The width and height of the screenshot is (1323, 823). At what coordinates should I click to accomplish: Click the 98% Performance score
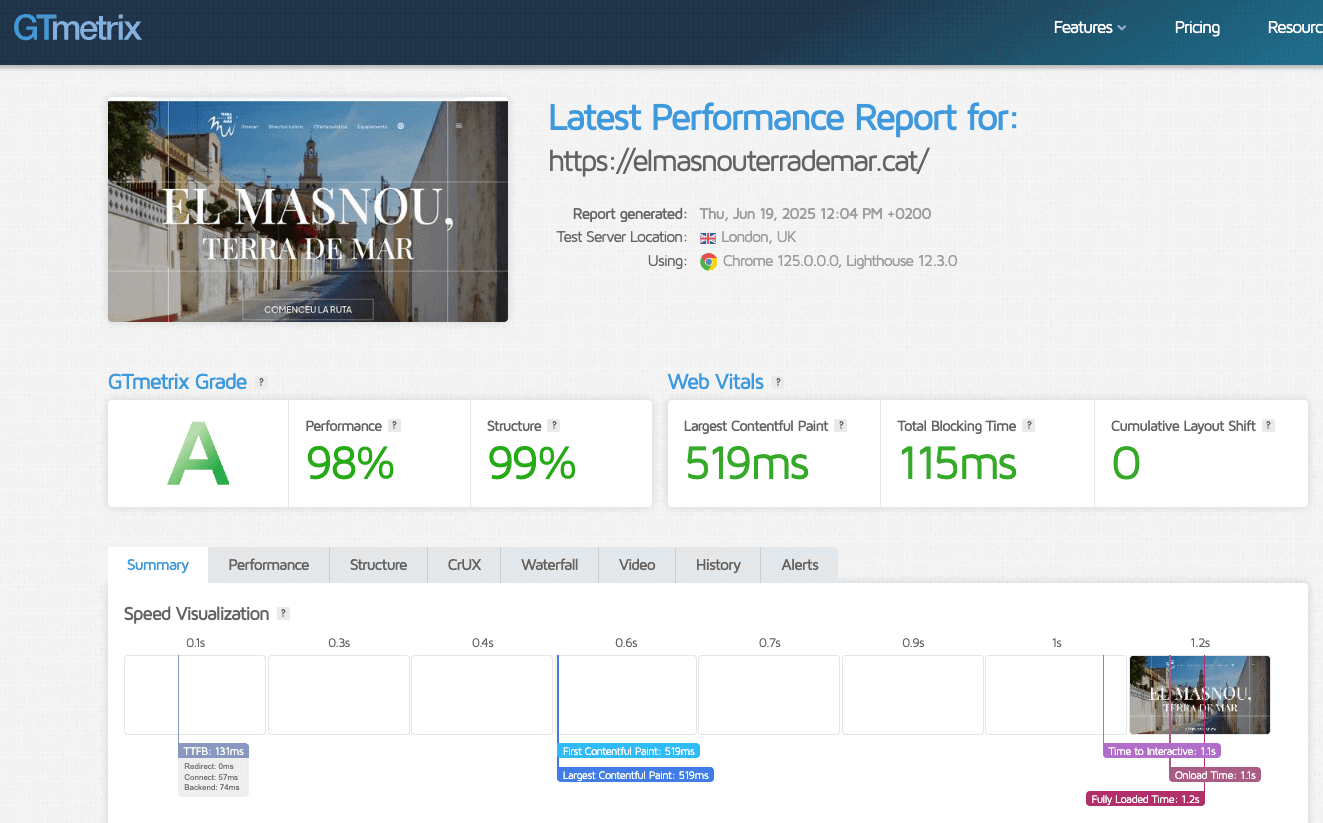tap(350, 464)
